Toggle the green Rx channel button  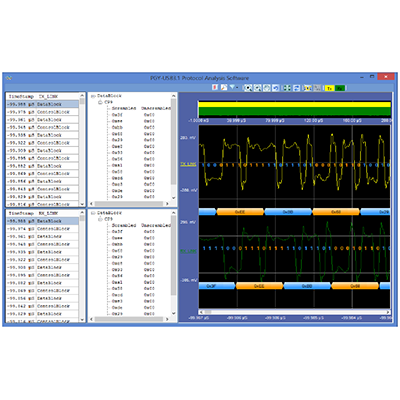click(340, 88)
